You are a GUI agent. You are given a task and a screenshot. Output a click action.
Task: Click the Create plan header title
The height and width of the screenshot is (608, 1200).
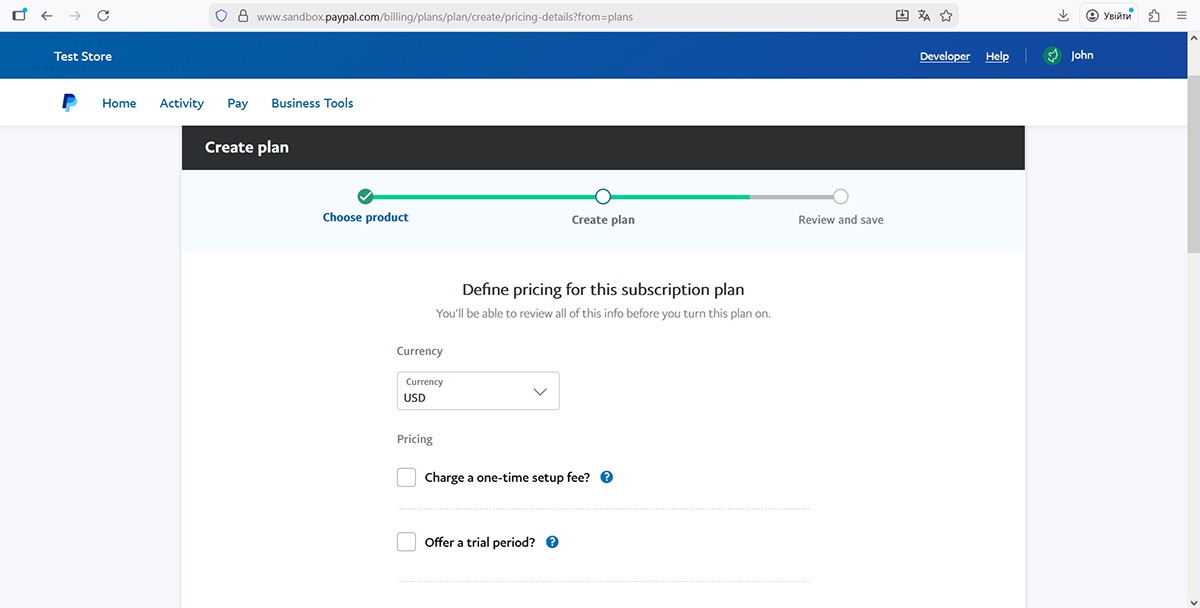pos(247,147)
